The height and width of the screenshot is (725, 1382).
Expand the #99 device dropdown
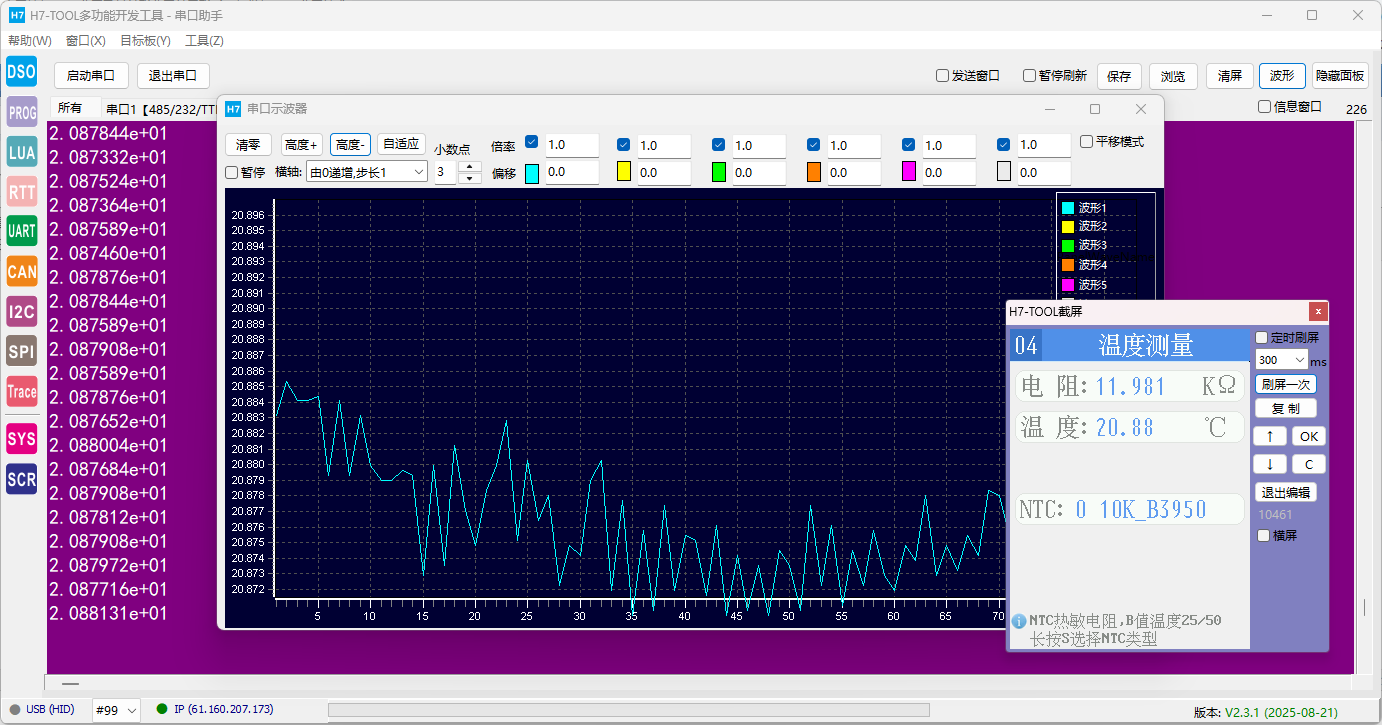click(x=116, y=710)
